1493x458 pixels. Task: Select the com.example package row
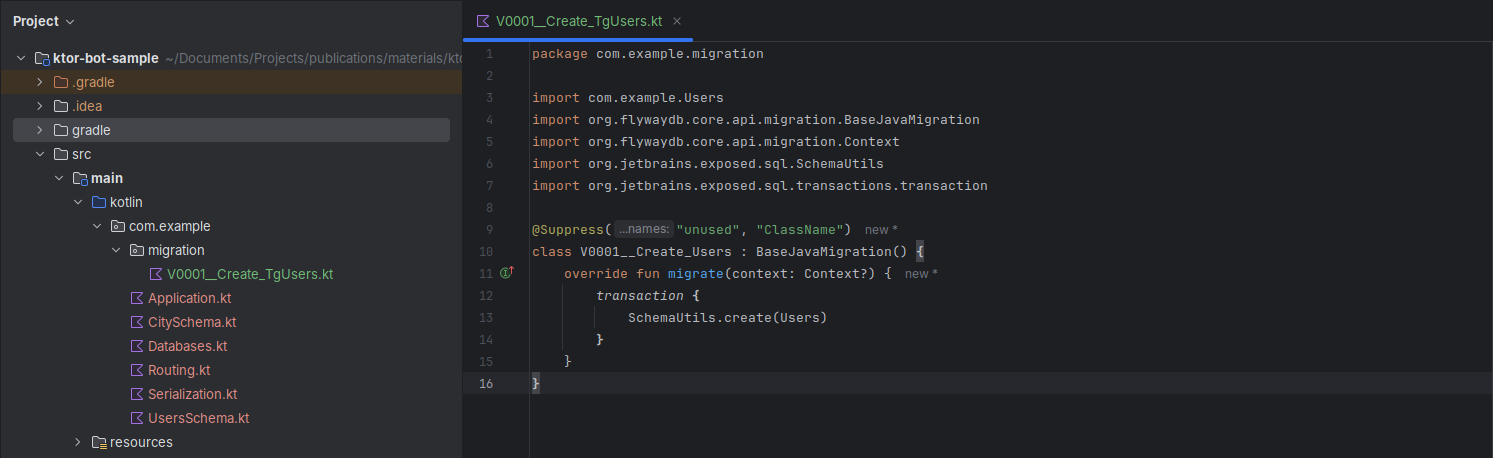click(231, 226)
